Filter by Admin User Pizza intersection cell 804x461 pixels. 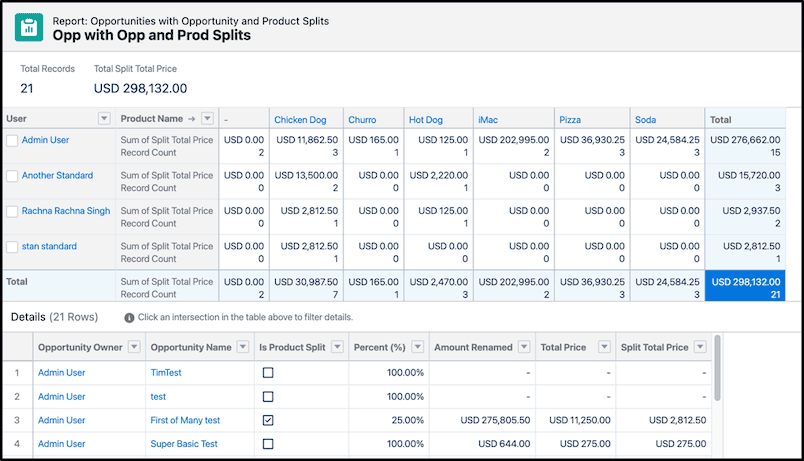592,146
